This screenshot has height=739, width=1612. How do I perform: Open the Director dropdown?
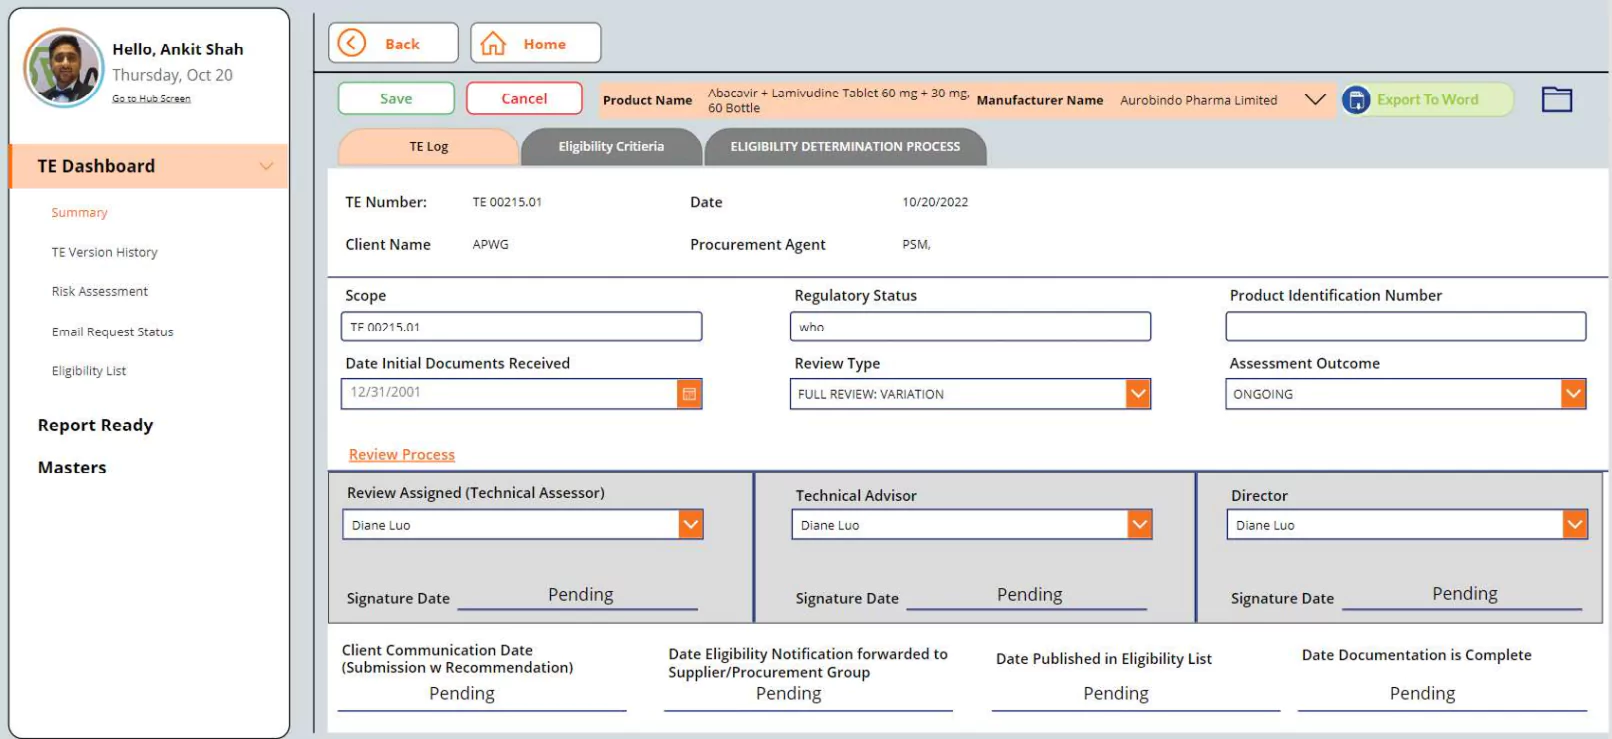pyautogui.click(x=1574, y=525)
